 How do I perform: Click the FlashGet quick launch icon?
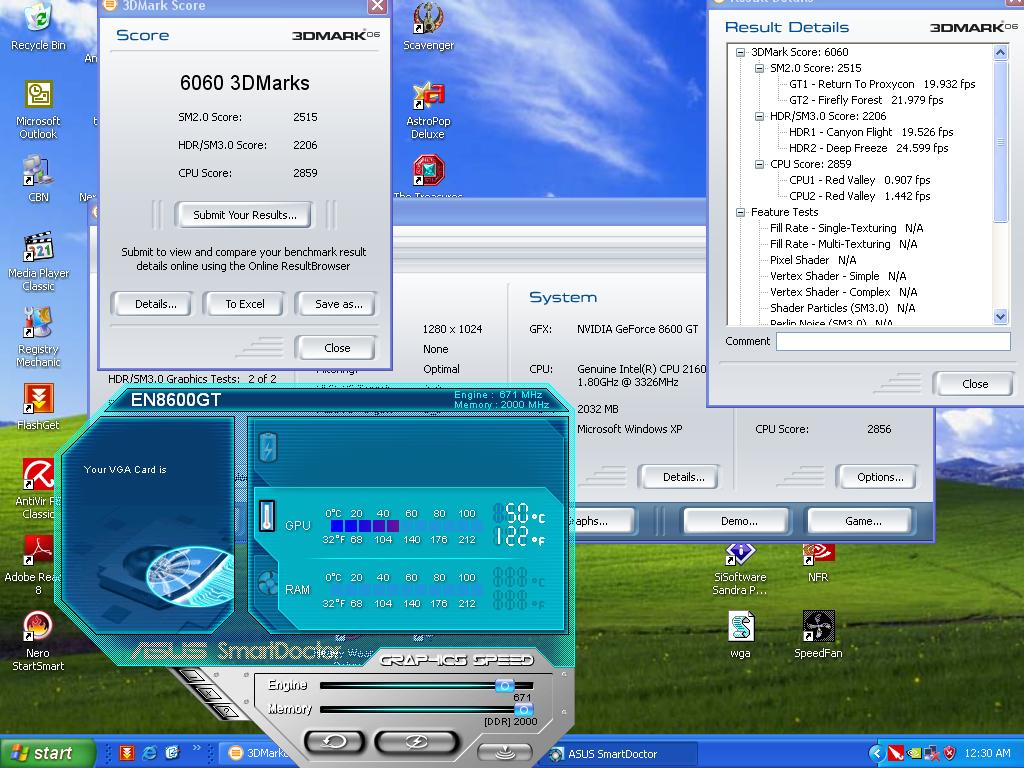[x=127, y=753]
